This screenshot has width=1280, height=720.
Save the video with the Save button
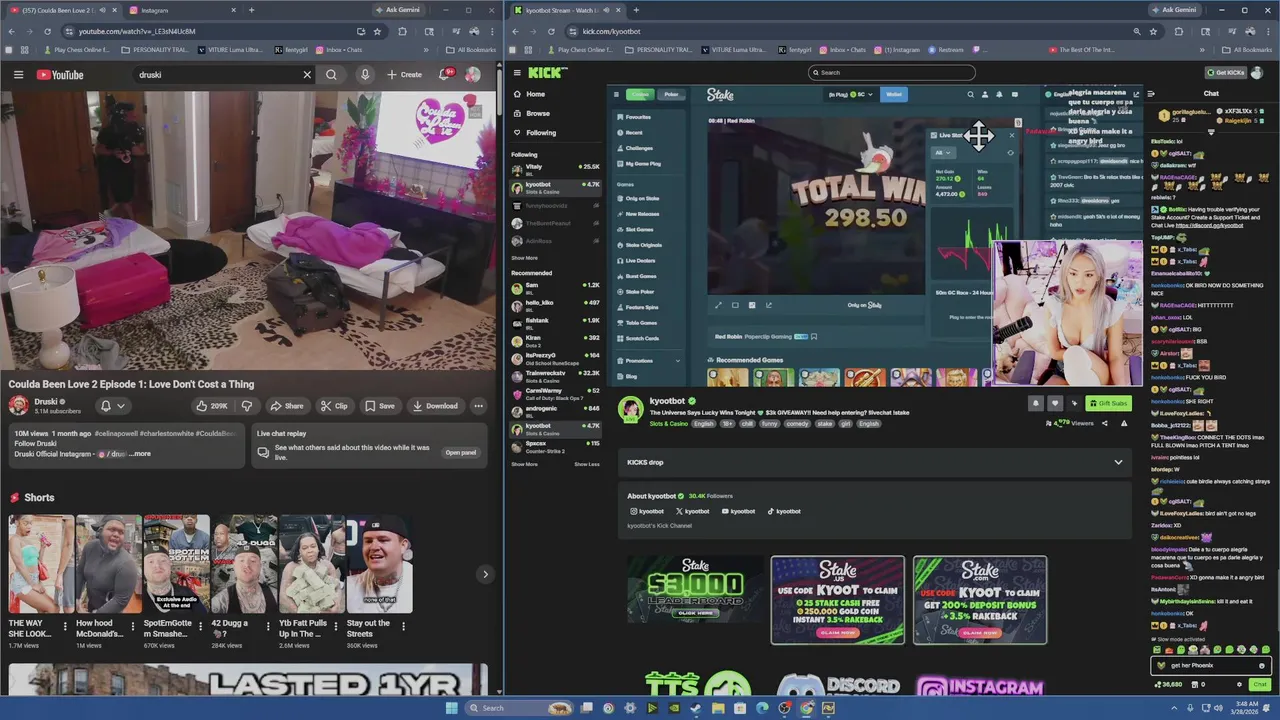click(379, 406)
